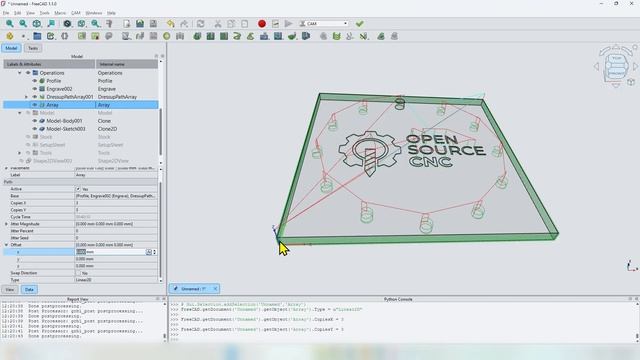Collapse the Model tree group

(20, 113)
